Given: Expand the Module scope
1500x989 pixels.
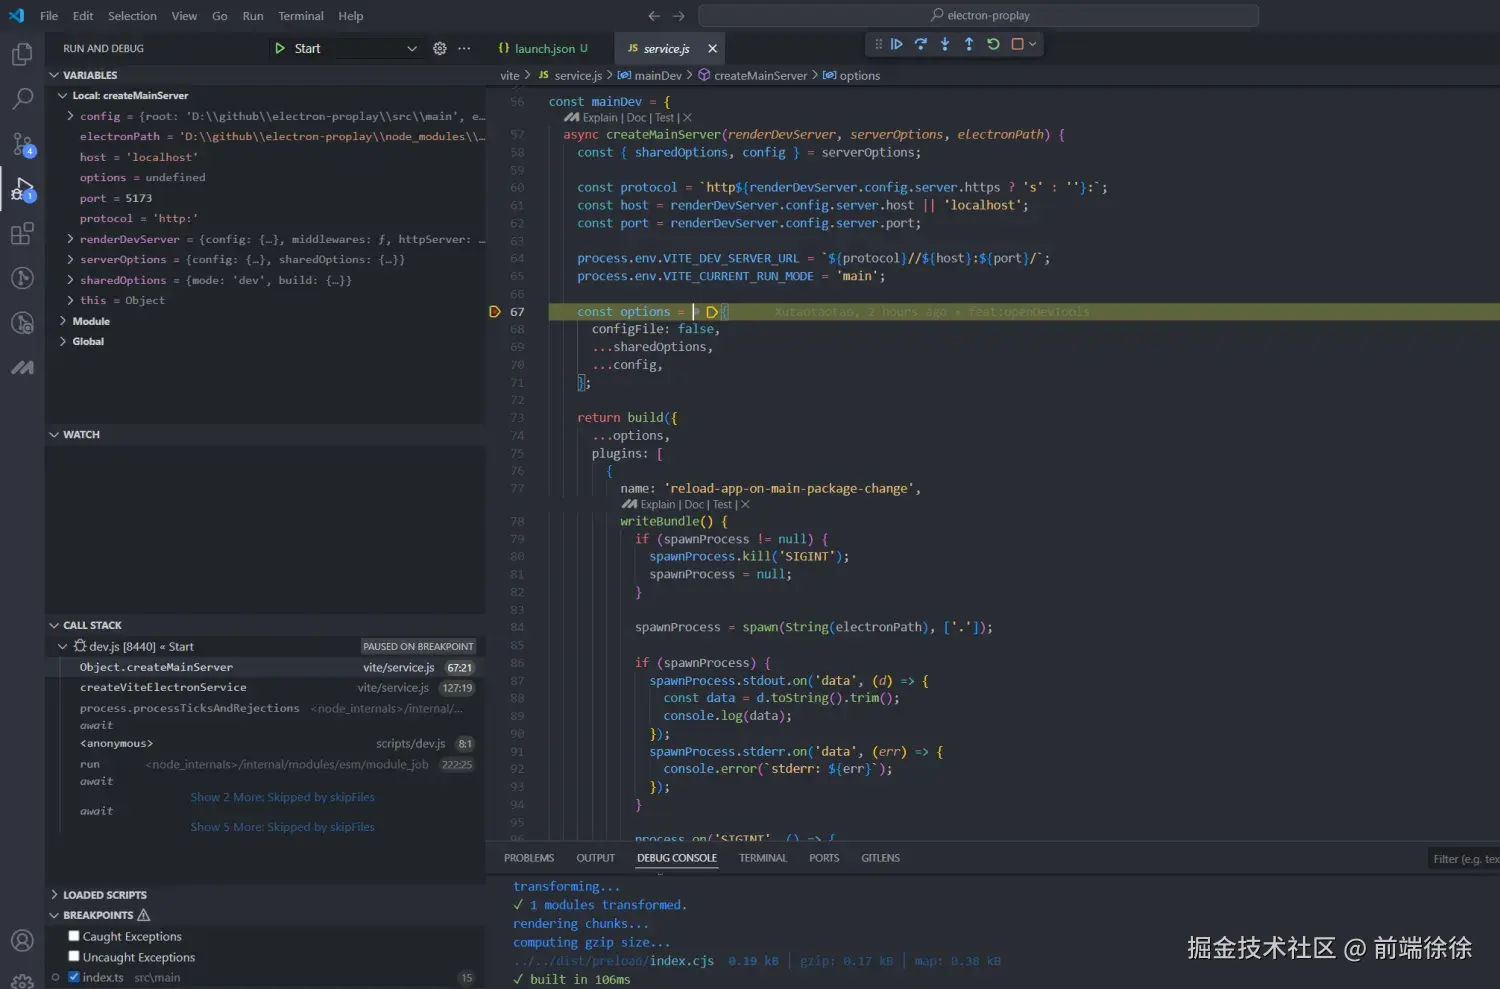Looking at the screenshot, I should point(63,321).
